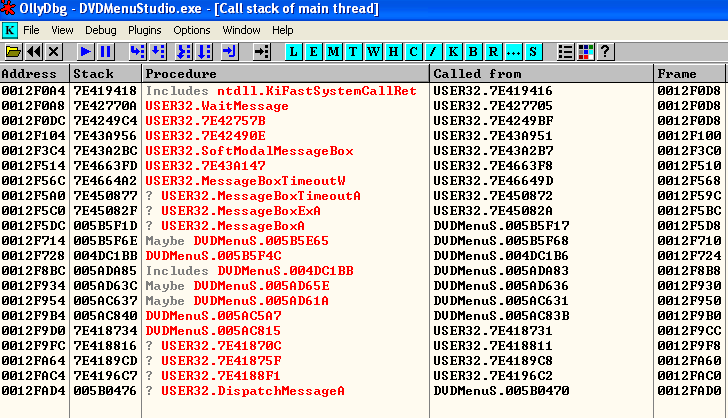
Task: Click stack value 005B5F1D
Action: point(105,226)
